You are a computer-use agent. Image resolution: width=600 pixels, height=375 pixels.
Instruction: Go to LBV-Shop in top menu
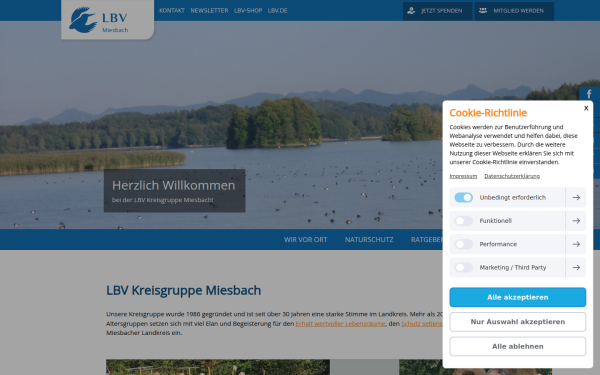coord(248,11)
